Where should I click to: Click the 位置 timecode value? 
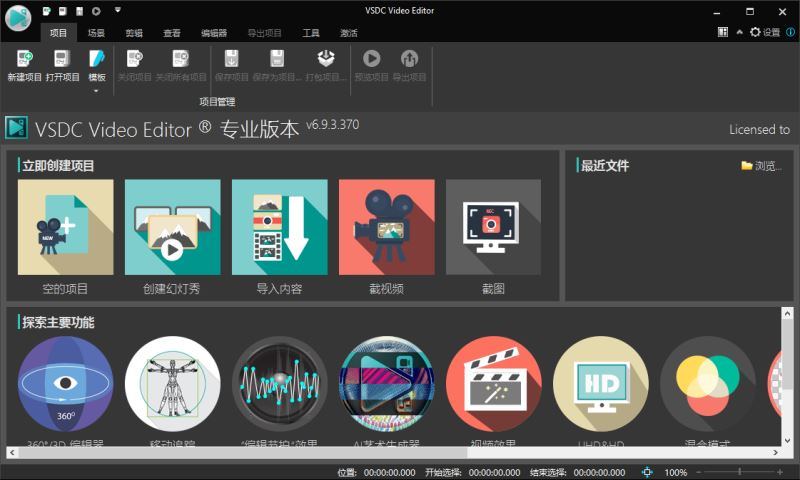pos(389,473)
